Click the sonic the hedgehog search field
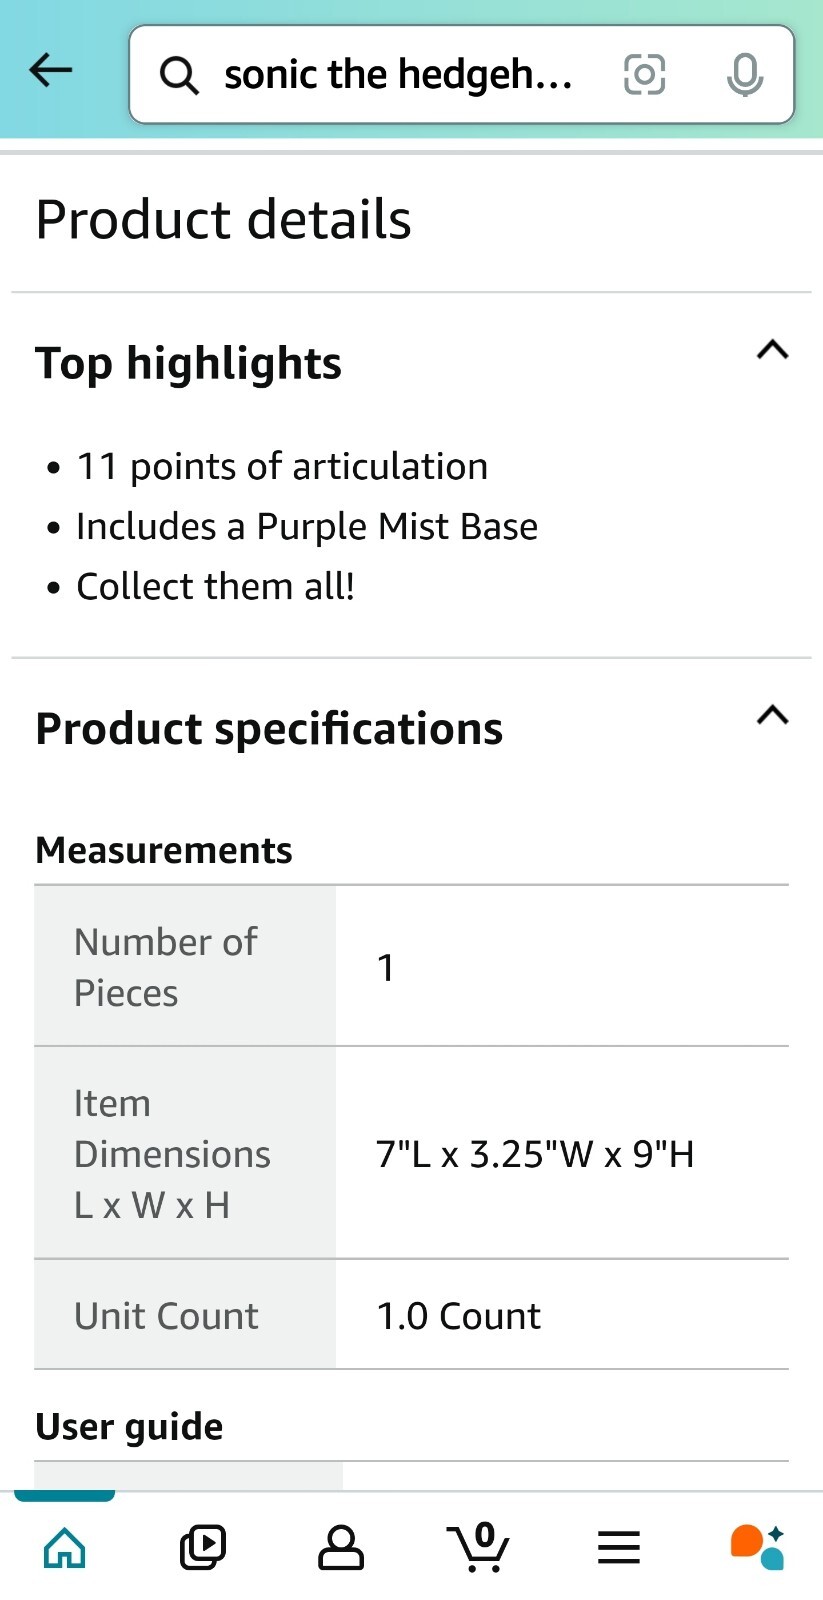The height and width of the screenshot is (1600, 823). [462, 75]
